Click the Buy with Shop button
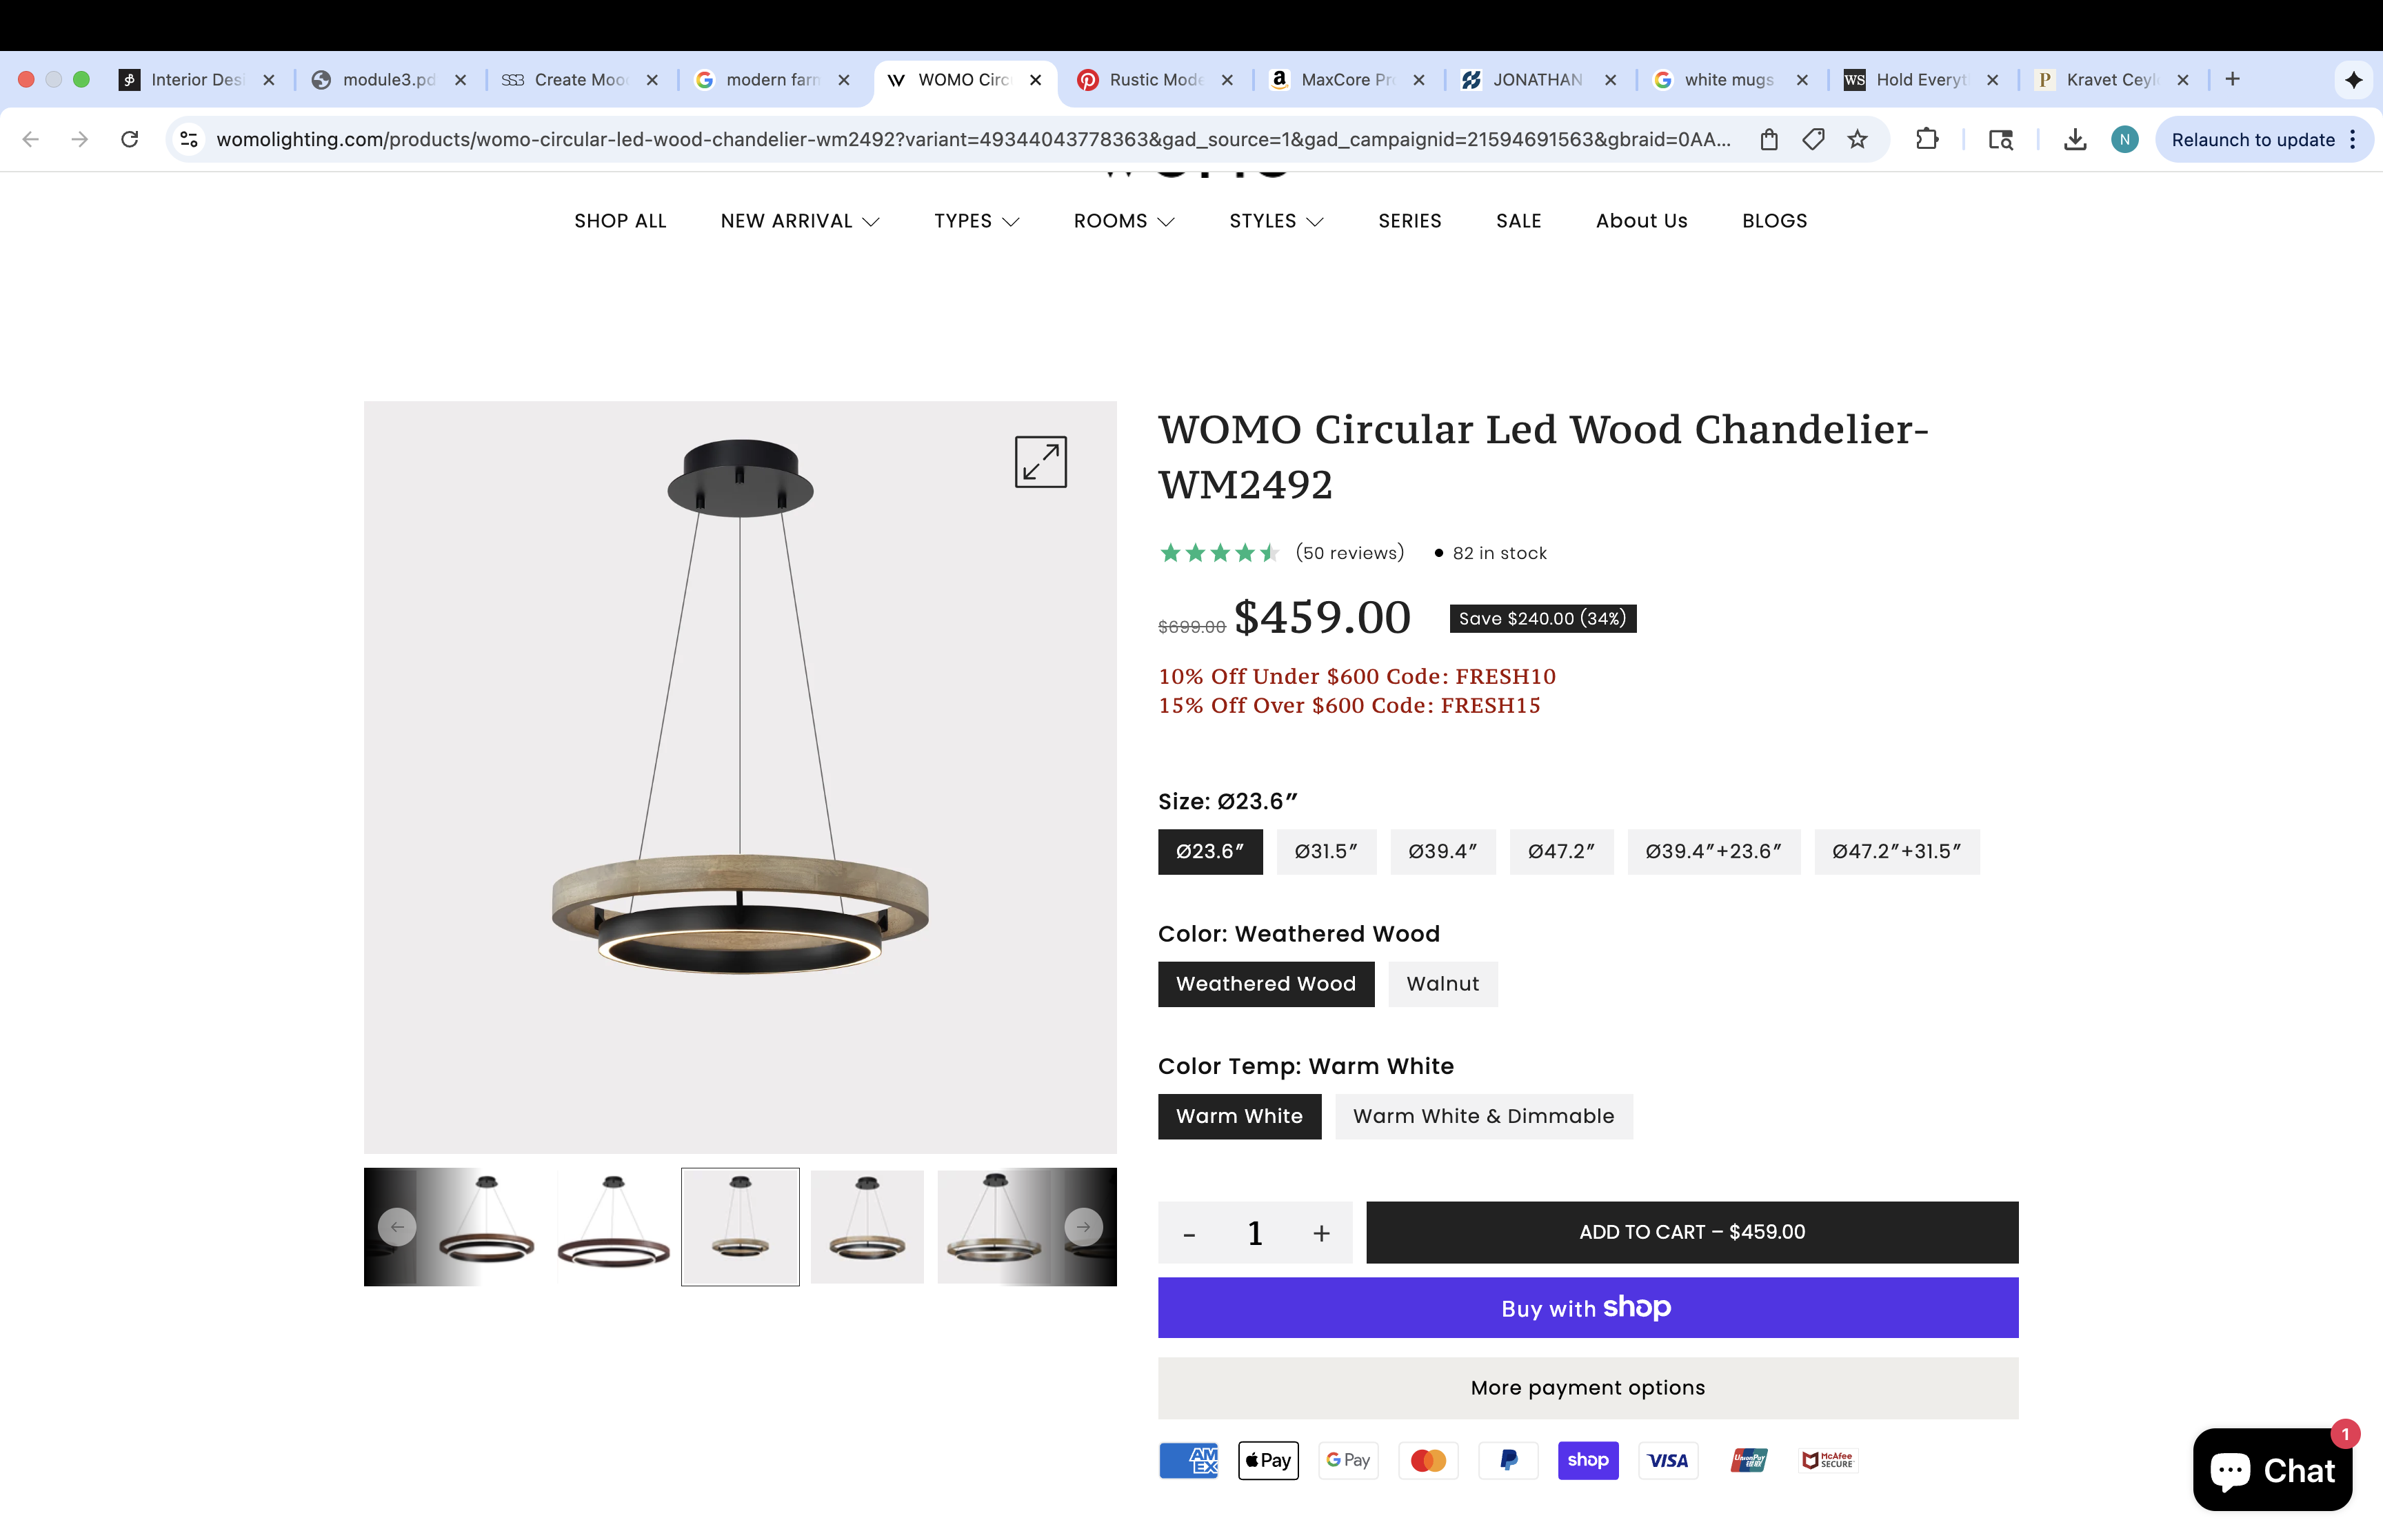 [x=1587, y=1308]
